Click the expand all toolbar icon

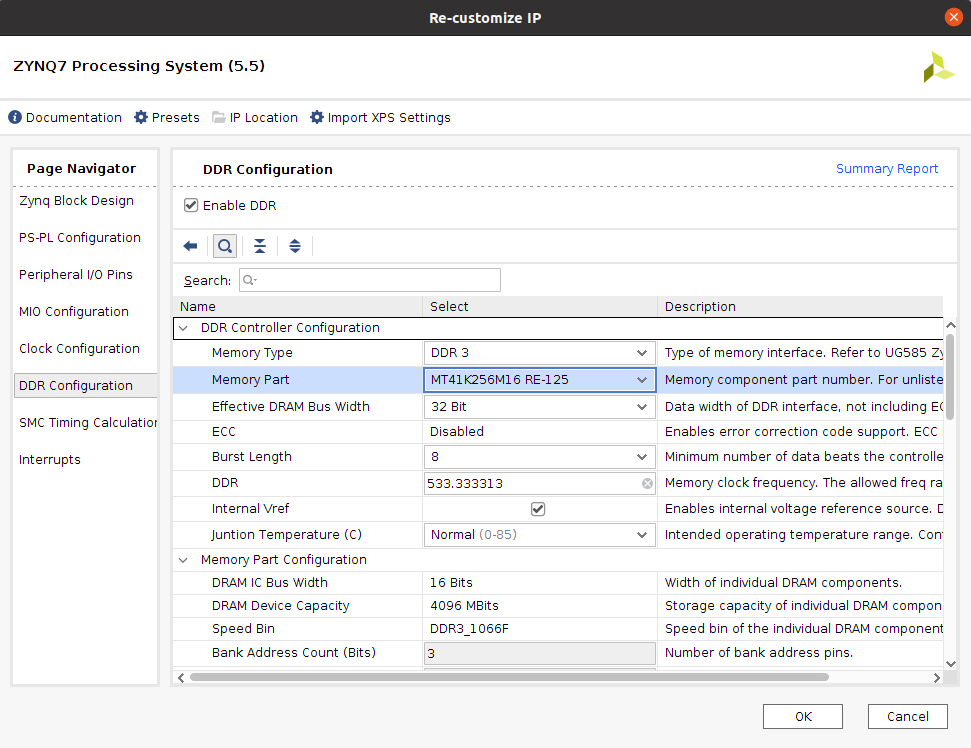pyautogui.click(x=295, y=246)
